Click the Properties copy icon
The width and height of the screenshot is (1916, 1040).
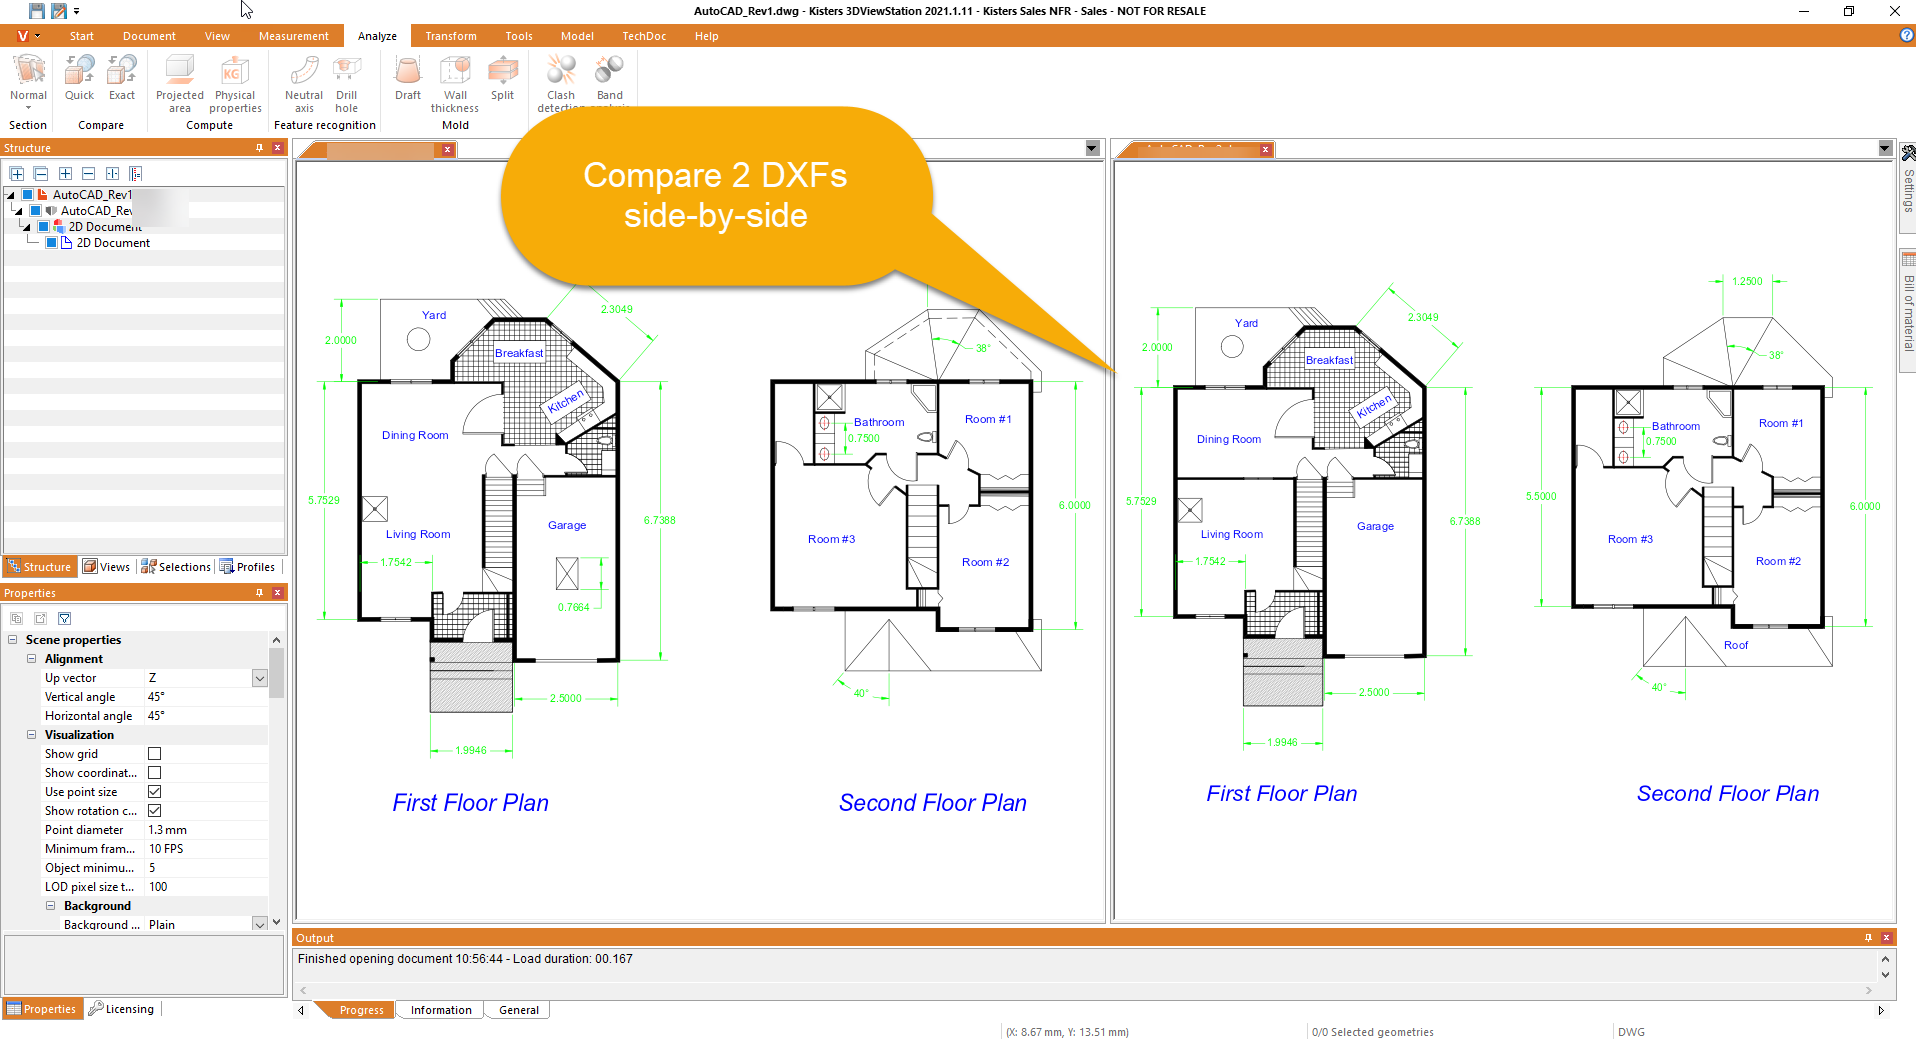point(17,618)
